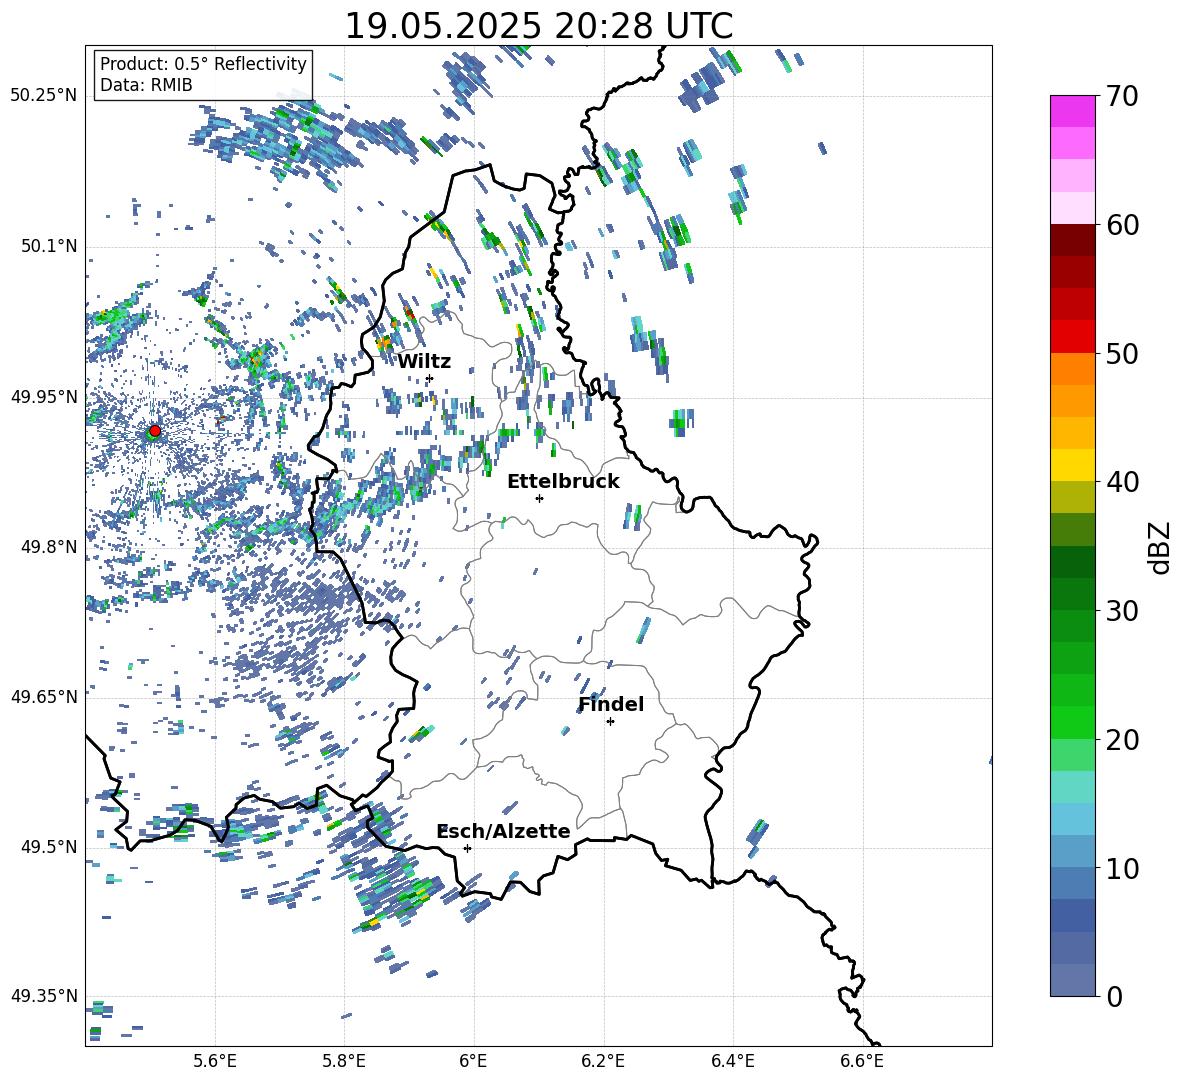1184x1081 pixels.
Task: Click the 50.1°N latitude label
Action: click(49, 246)
